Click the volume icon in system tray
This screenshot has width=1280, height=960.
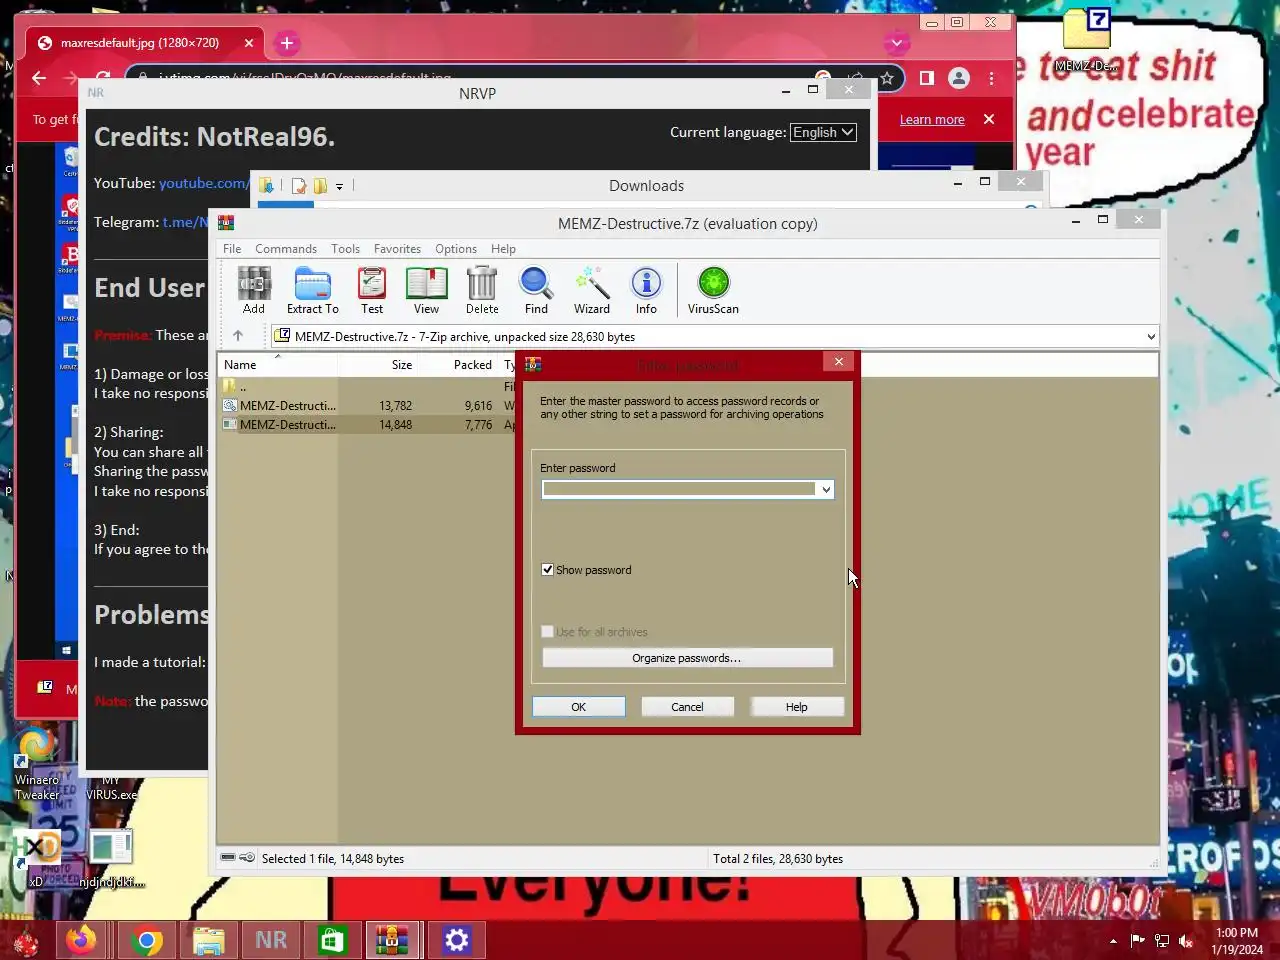(1186, 941)
